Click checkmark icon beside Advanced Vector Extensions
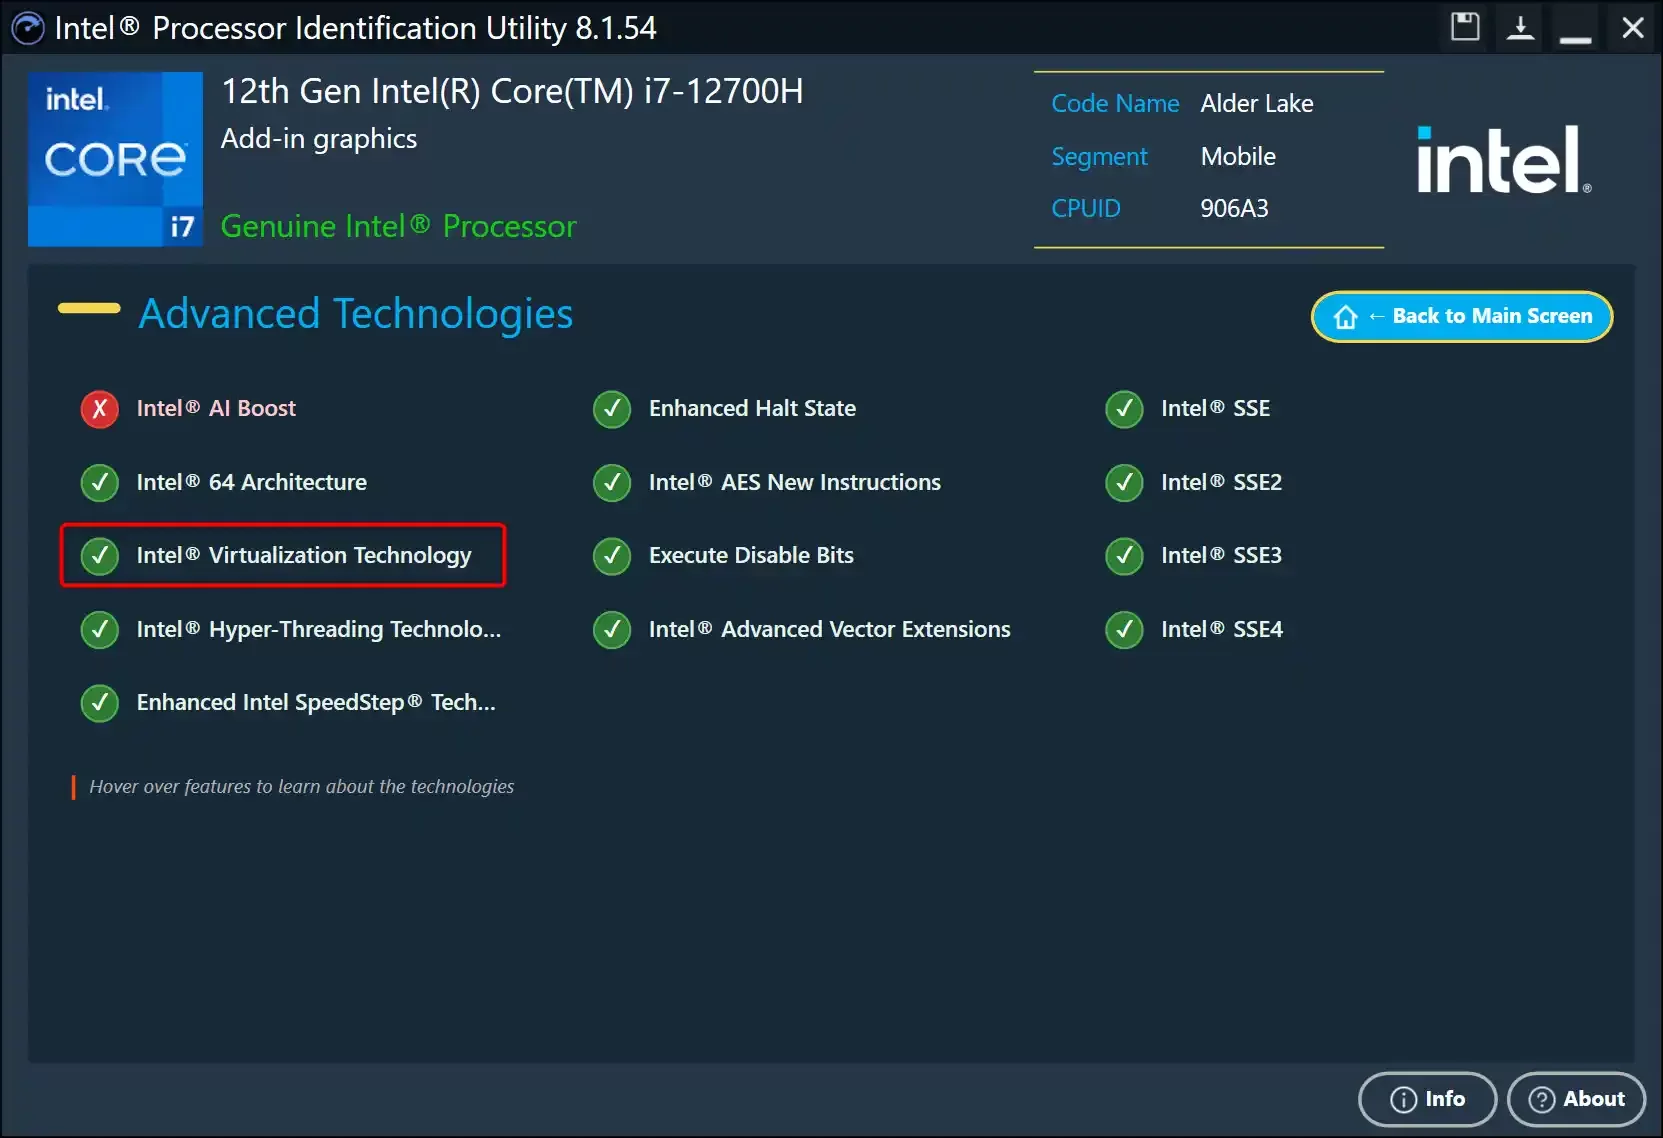Image resolution: width=1663 pixels, height=1138 pixels. 612,629
